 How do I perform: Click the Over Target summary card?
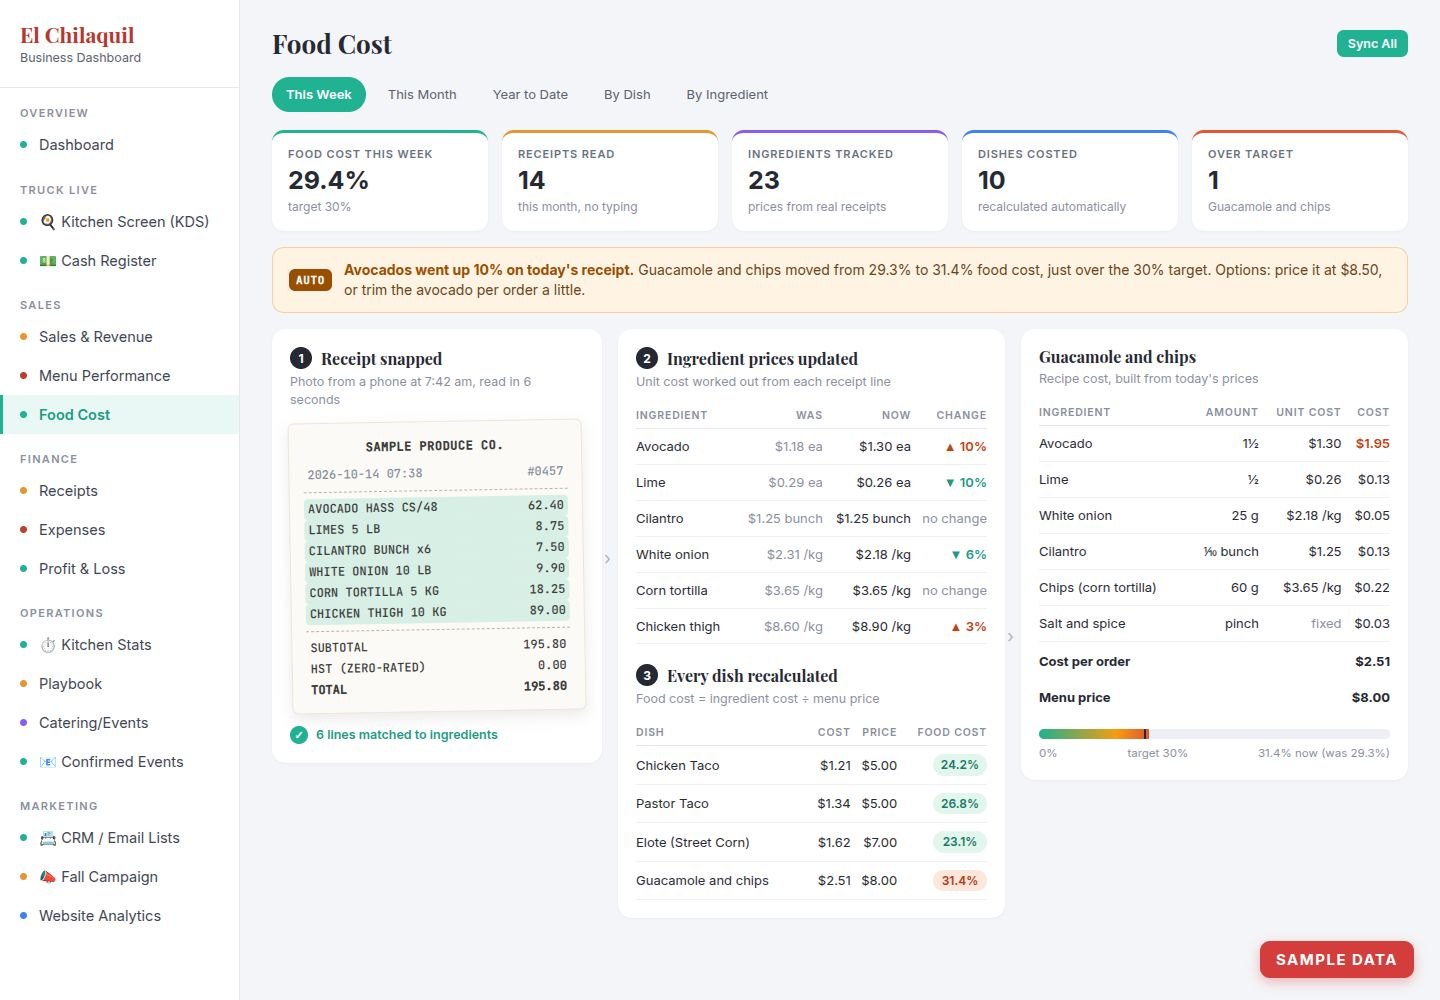1300,181
